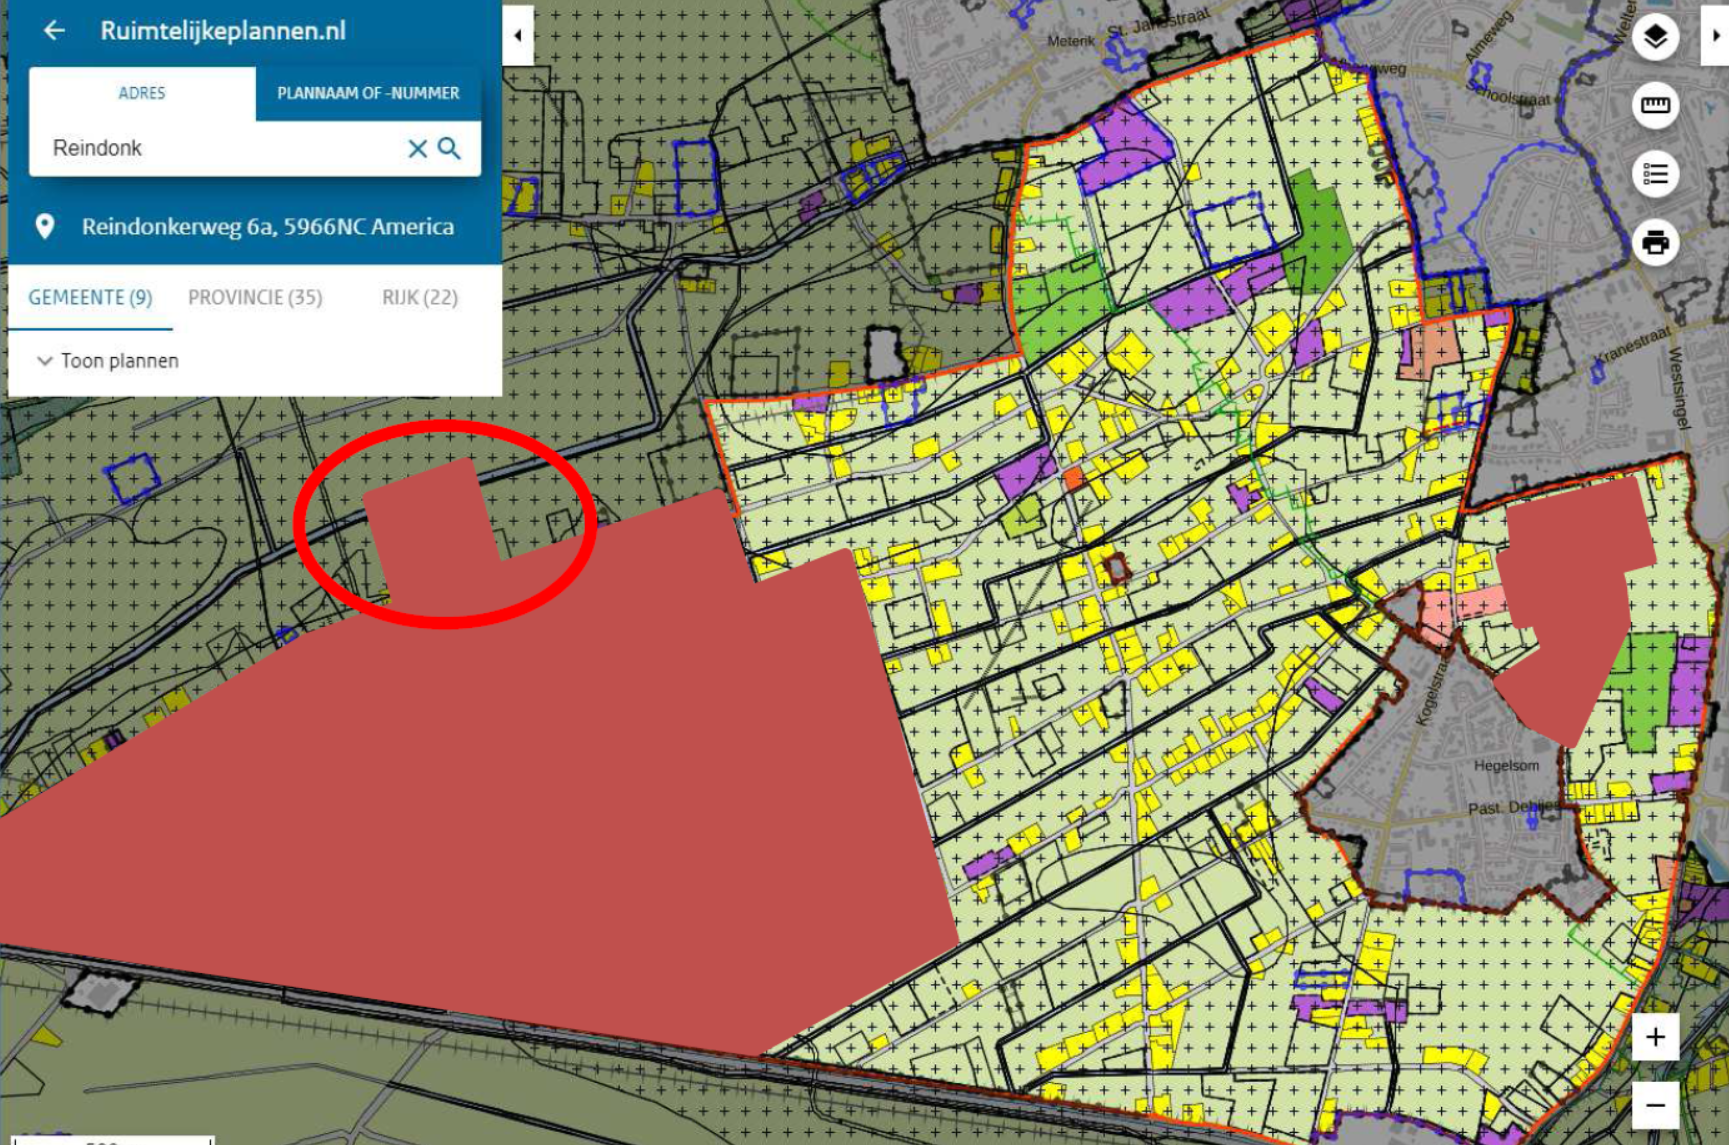Image resolution: width=1729 pixels, height=1145 pixels.
Task: Expand the right side panel arrow
Action: point(1716,35)
